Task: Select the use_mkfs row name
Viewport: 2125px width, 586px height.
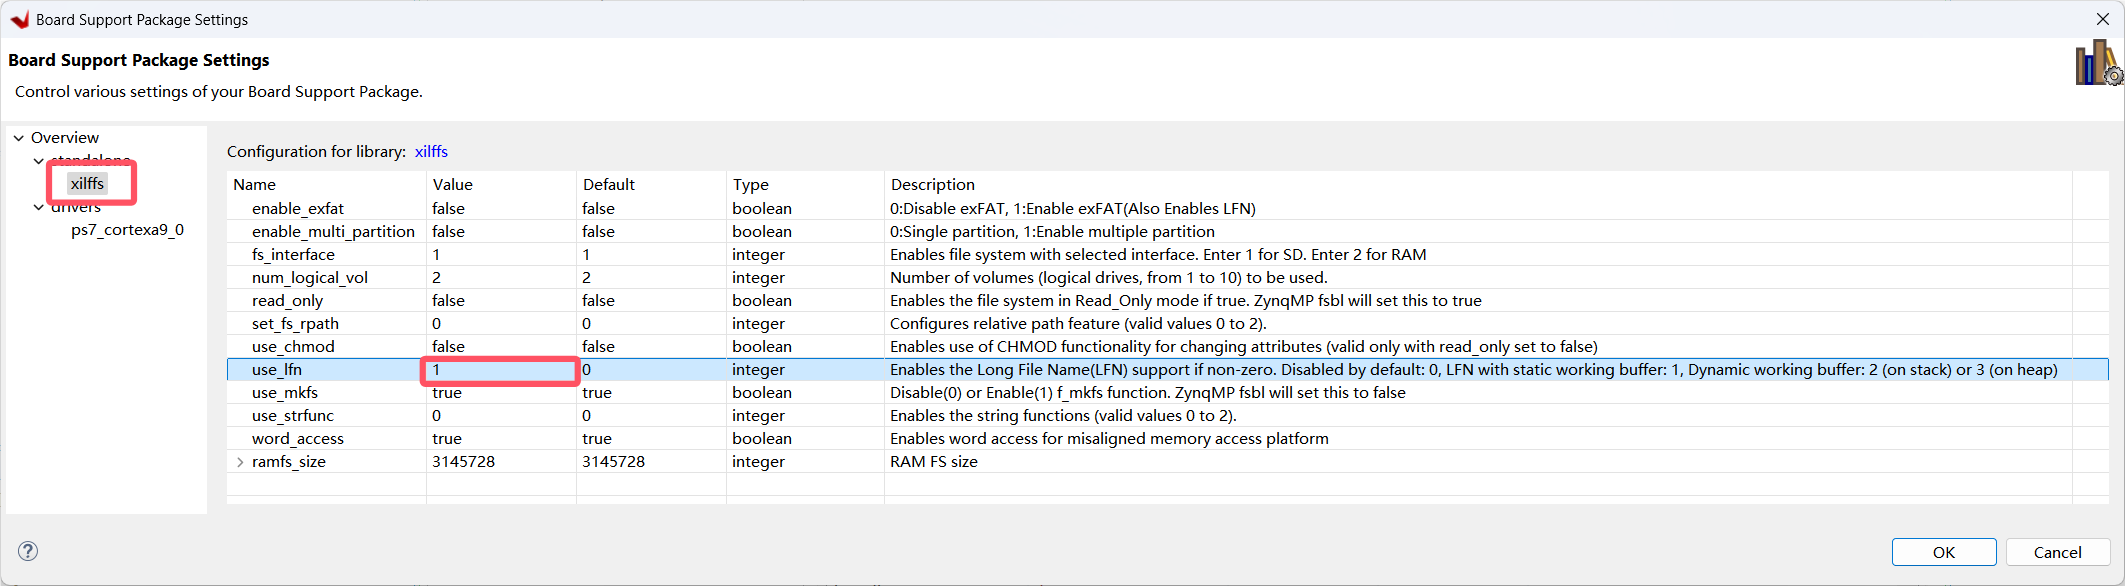Action: (x=285, y=393)
